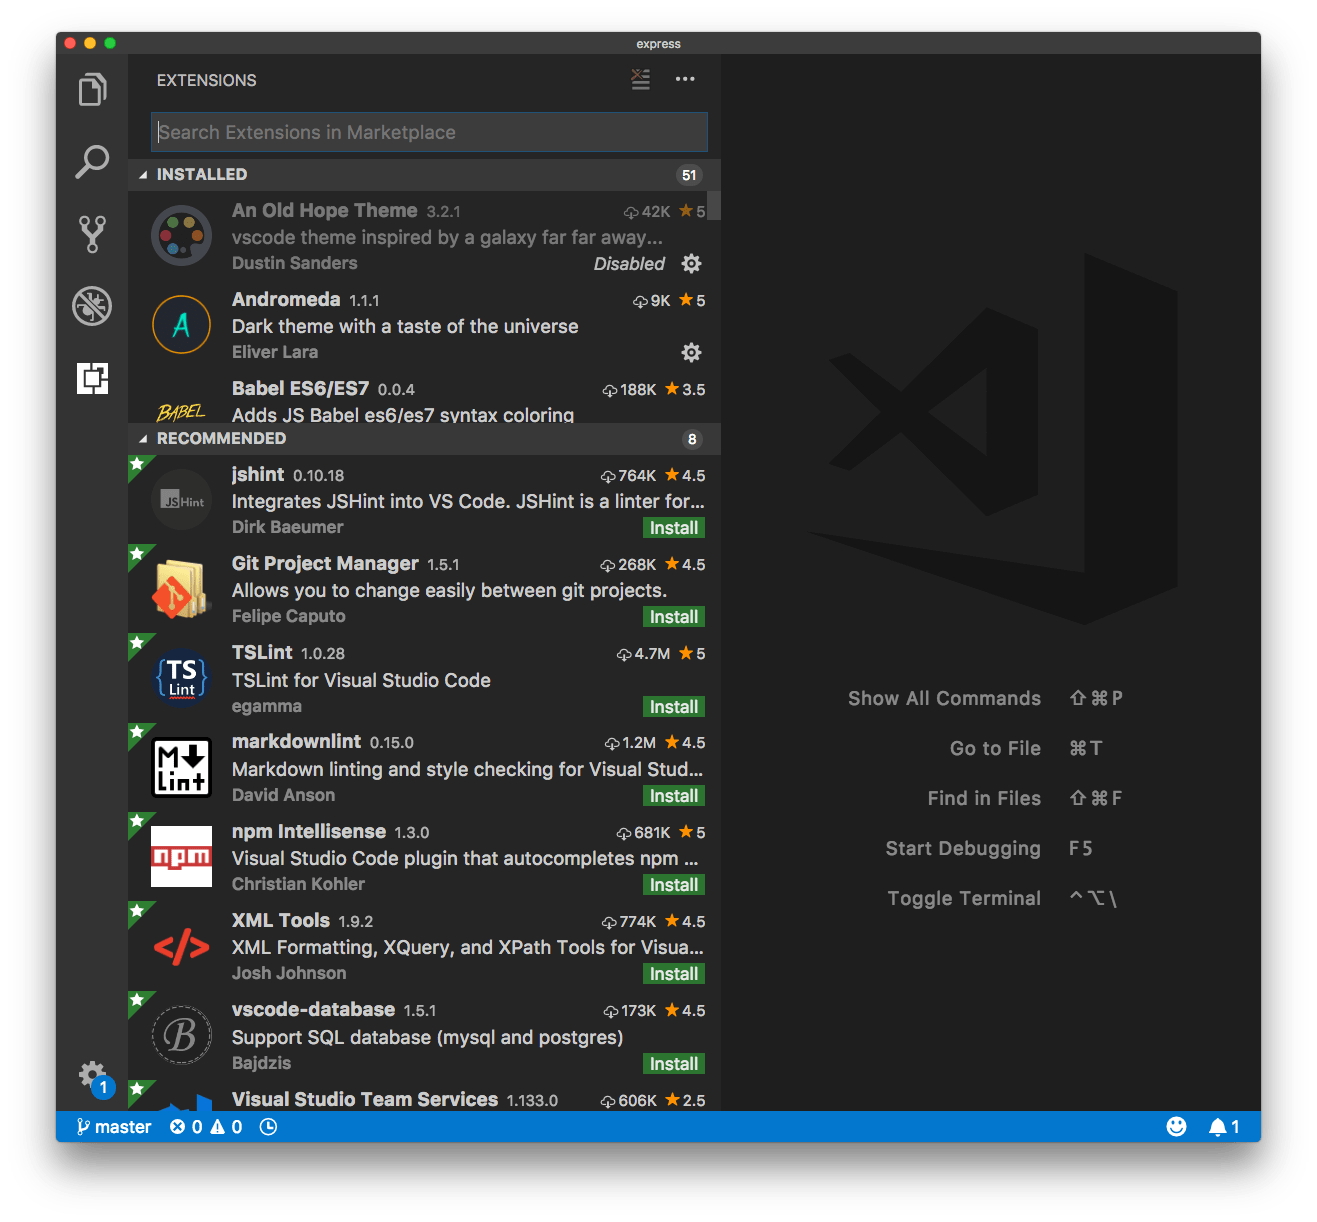Click publisher name Dirk Baeumer
The width and height of the screenshot is (1317, 1222).
point(288,527)
